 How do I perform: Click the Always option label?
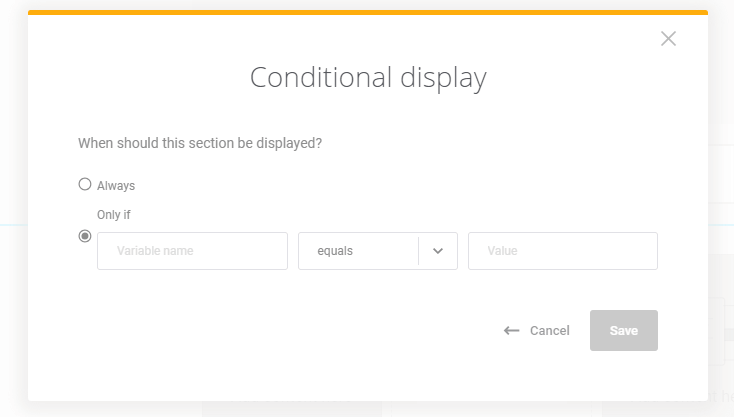click(116, 186)
